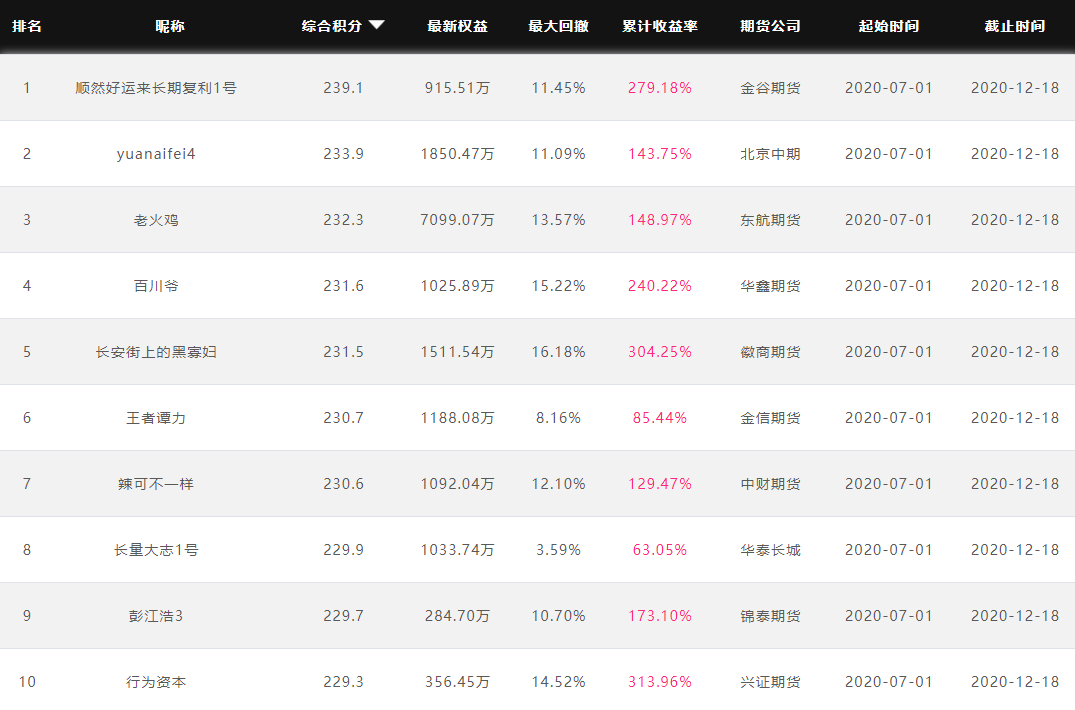Click futures company 金谷期货
Image resolution: width=1075 pixels, height=710 pixels.
point(771,88)
